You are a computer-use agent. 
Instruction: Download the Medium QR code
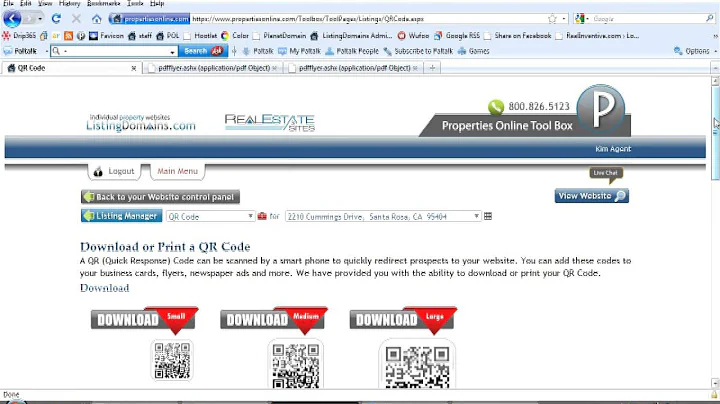point(274,320)
